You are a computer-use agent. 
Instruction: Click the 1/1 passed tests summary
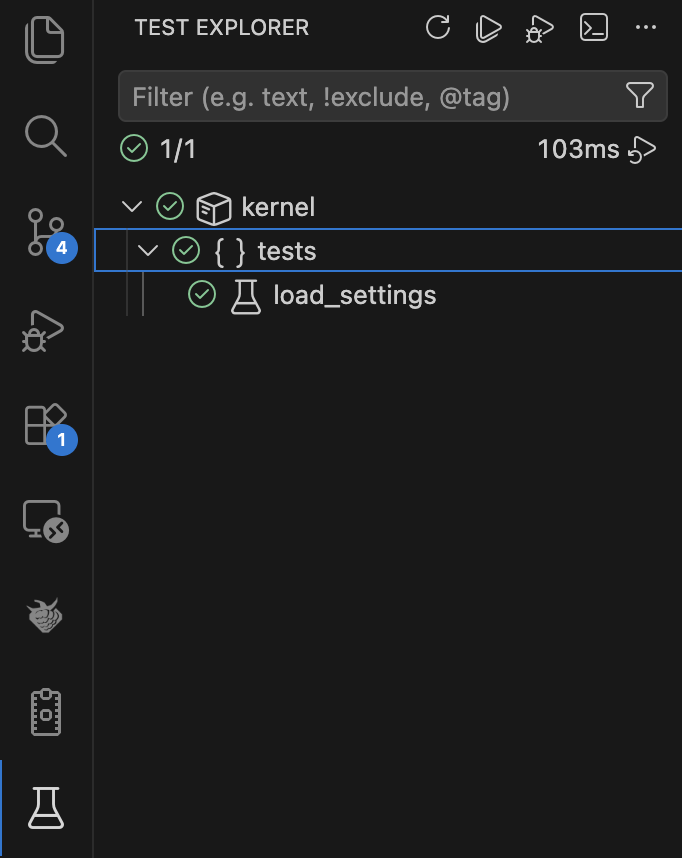(177, 150)
